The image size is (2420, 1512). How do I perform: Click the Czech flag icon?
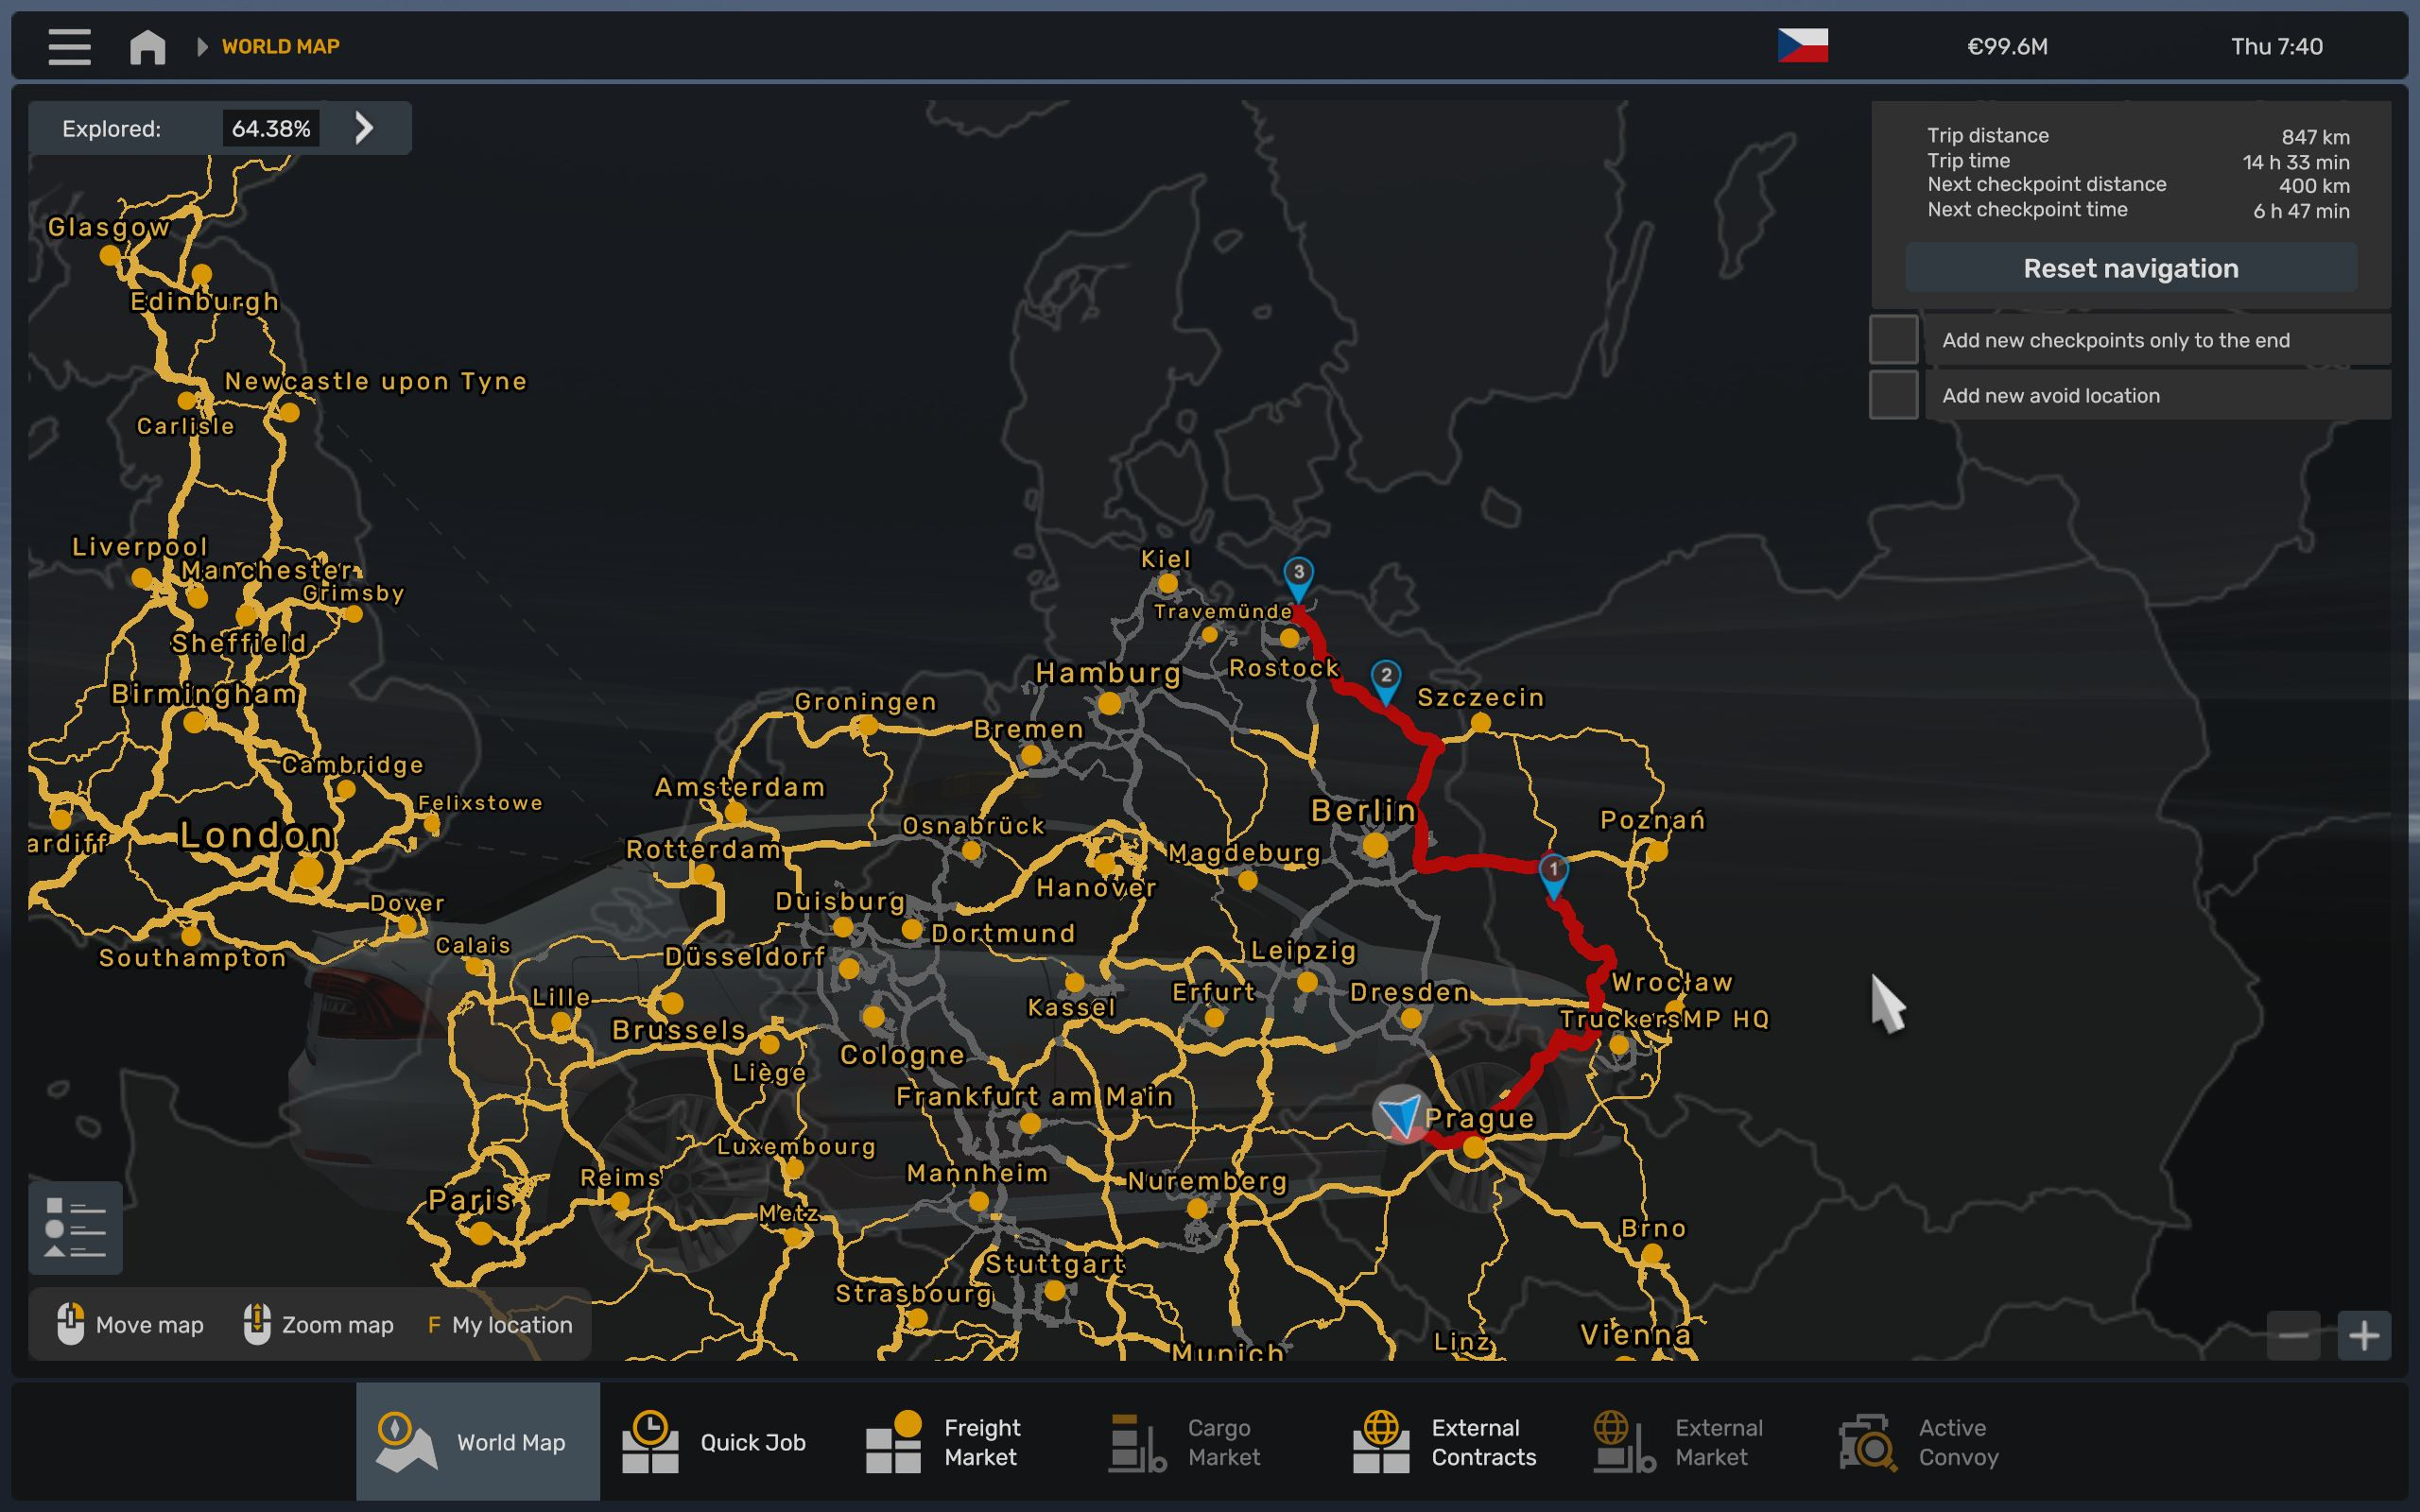tap(1802, 46)
